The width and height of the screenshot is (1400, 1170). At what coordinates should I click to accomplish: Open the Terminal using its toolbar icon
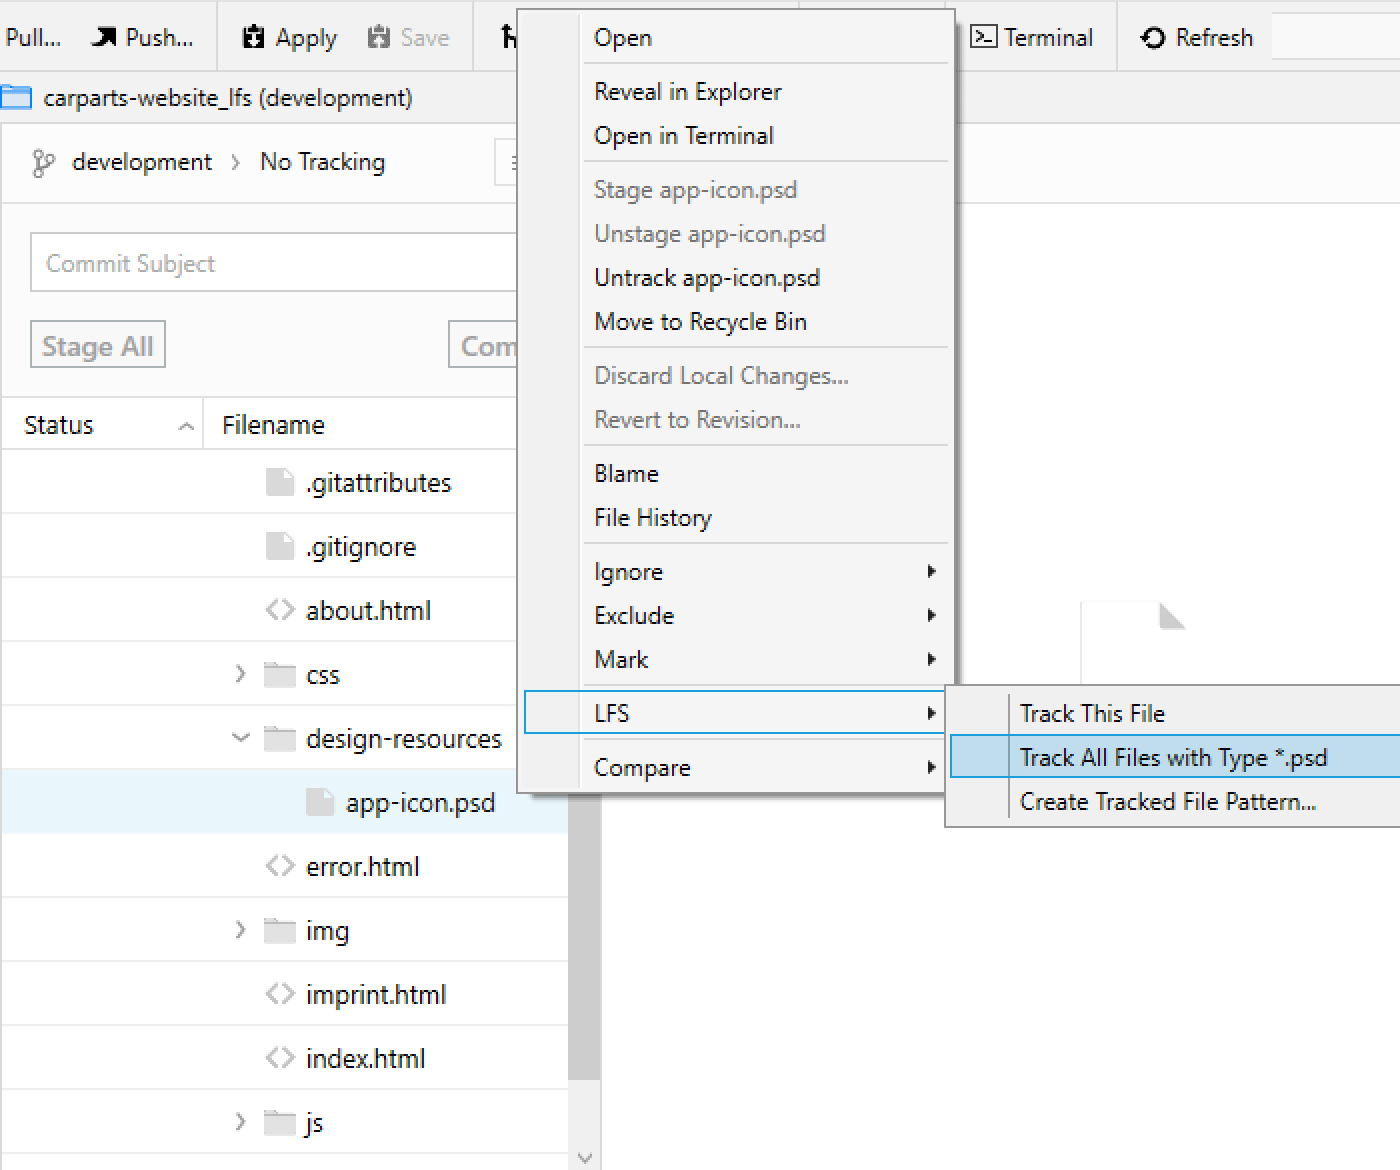(983, 37)
